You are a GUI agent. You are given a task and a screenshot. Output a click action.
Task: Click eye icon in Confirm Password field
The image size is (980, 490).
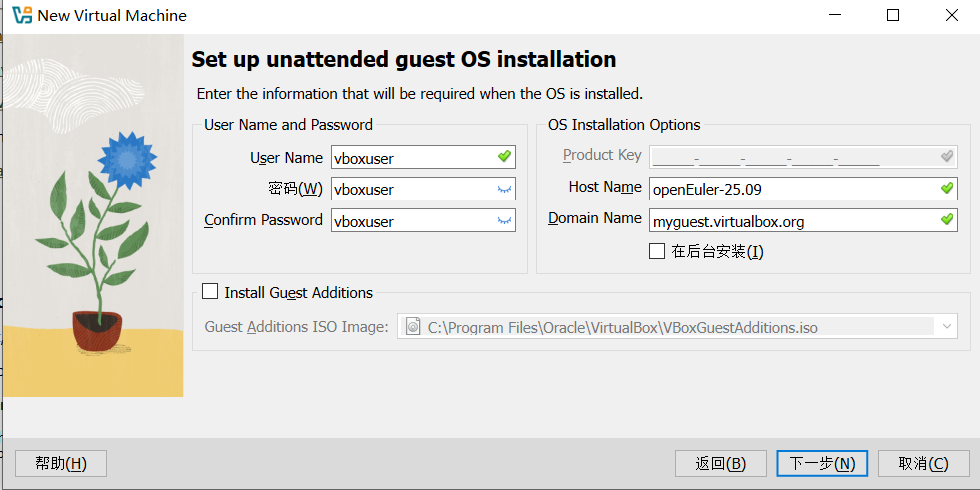coord(504,221)
